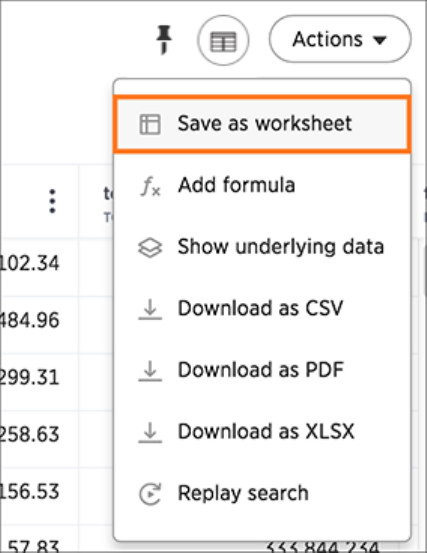Choose Save as worksheet
The width and height of the screenshot is (427, 553).
tap(262, 124)
